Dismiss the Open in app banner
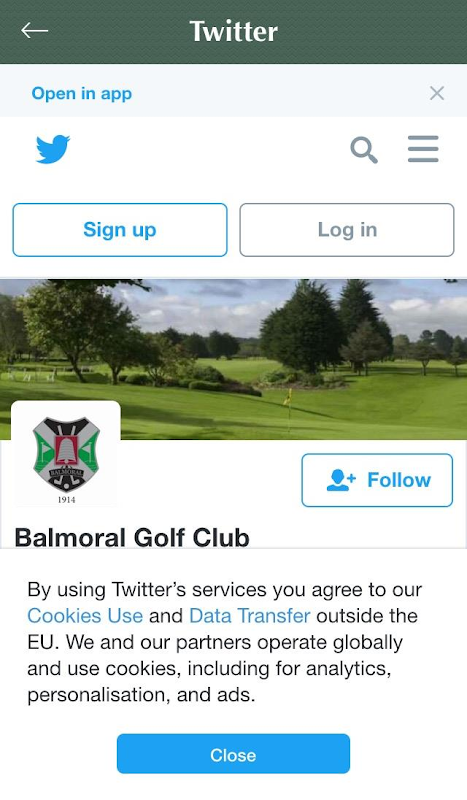The image size is (467, 800). pos(437,93)
